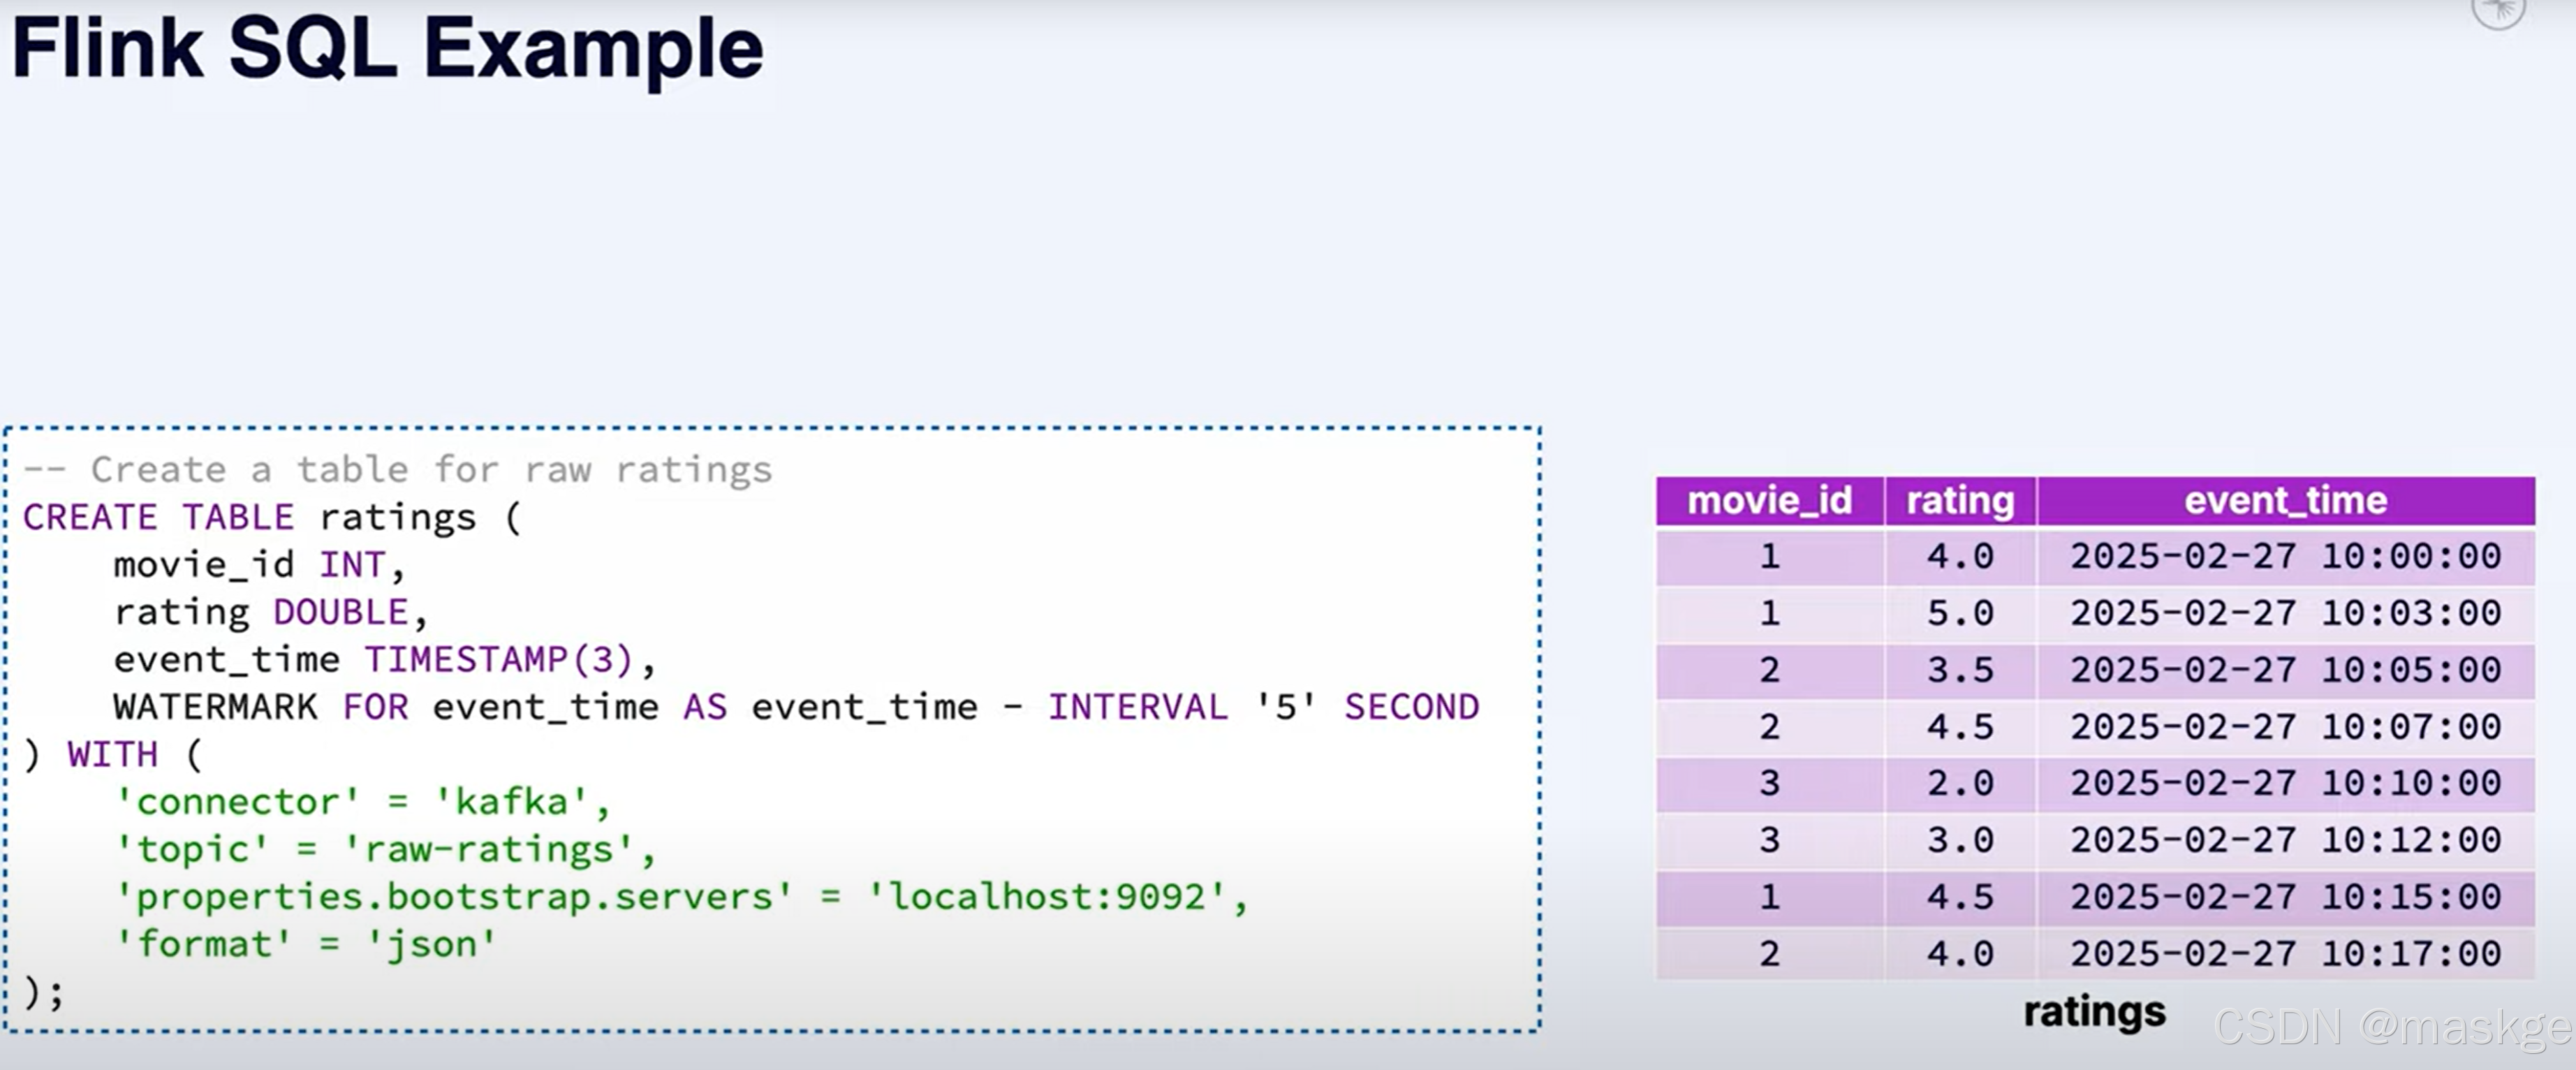Click event_time cell "2025-02-27 10:00:00"
The width and height of the screenshot is (2576, 1070).
[x=2286, y=556]
